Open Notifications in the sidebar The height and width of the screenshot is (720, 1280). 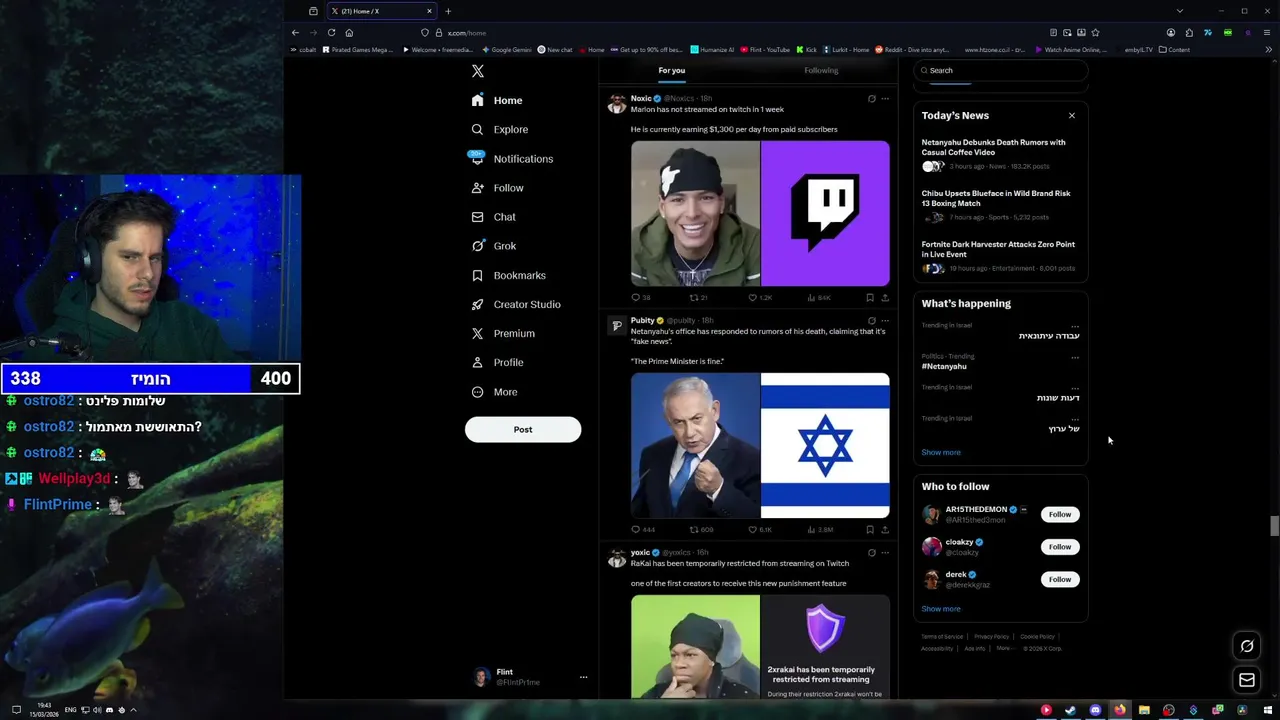coord(511,158)
